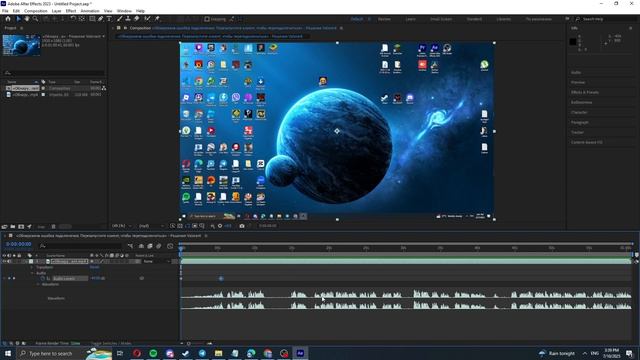The height and width of the screenshot is (360, 640).
Task: Select the Pen tool
Action: [100, 19]
